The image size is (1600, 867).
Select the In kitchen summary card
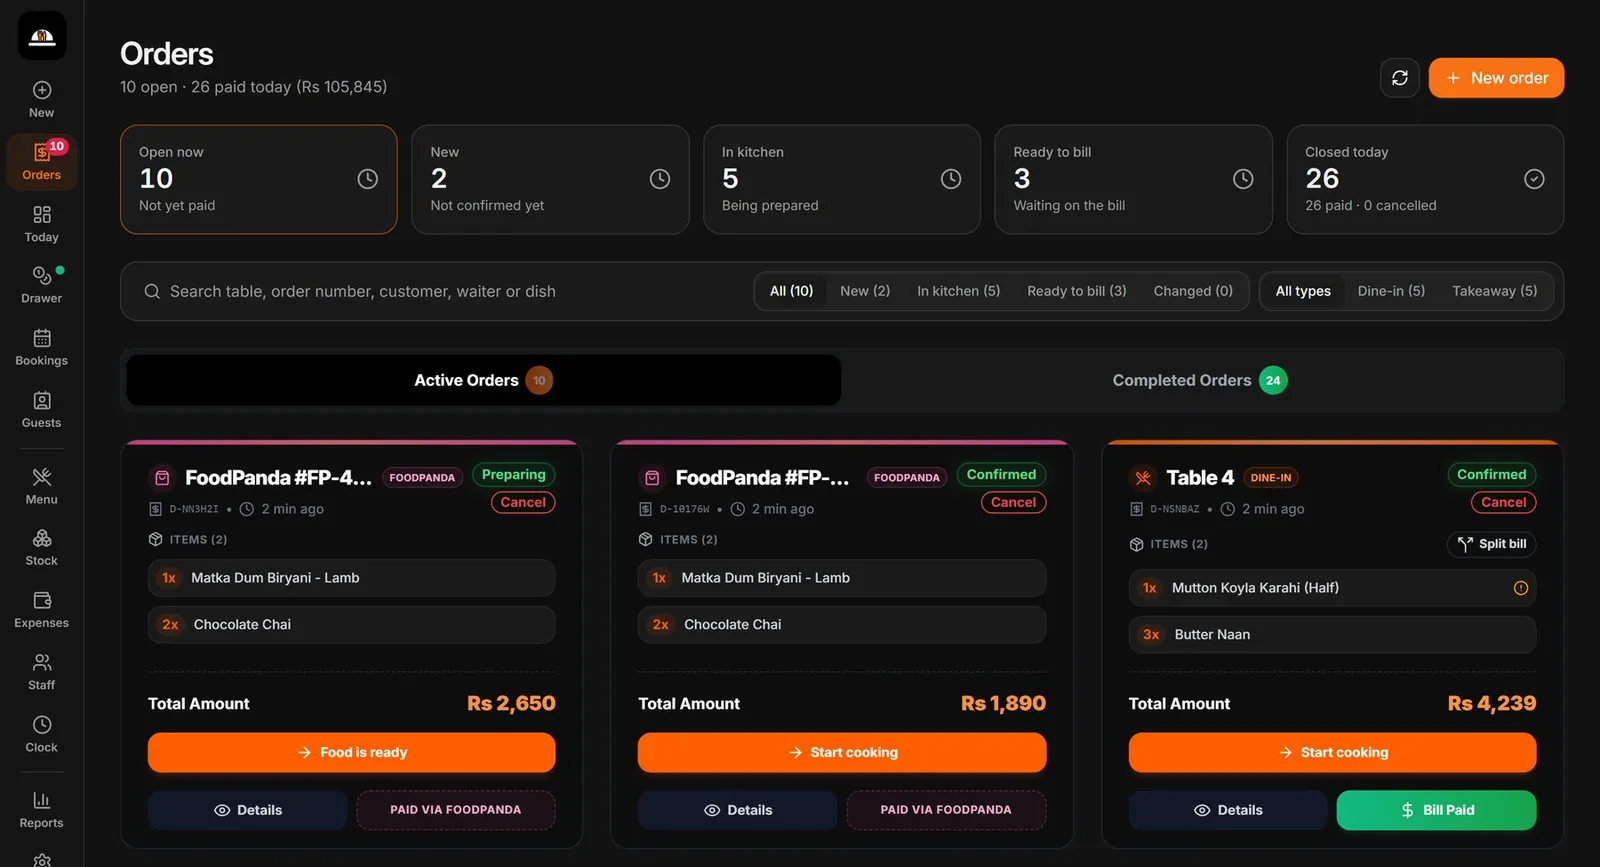coord(842,179)
